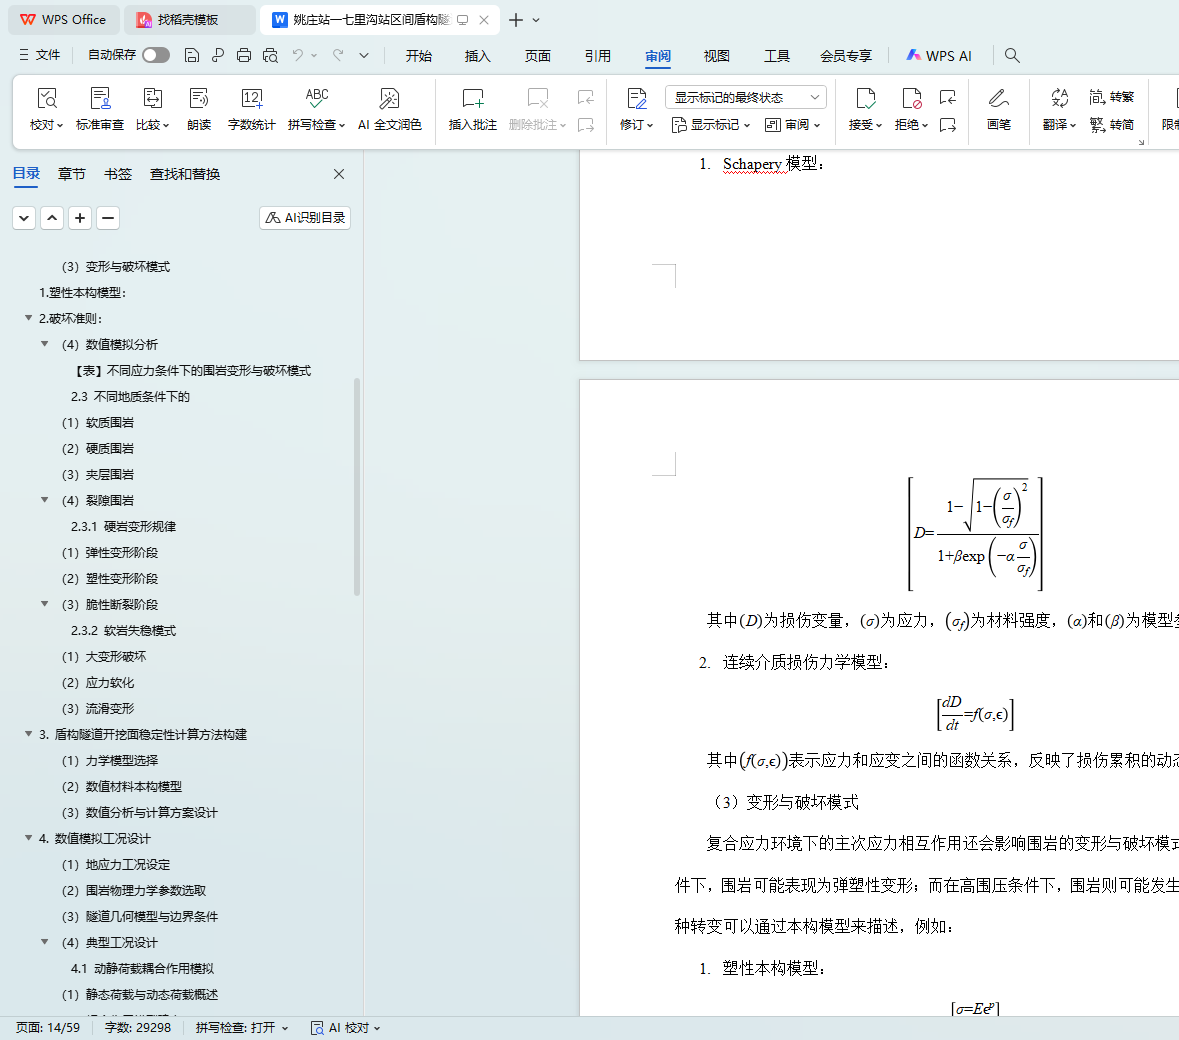This screenshot has width=1179, height=1040.
Task: Open AI 全文润色 tool
Action: point(389,99)
